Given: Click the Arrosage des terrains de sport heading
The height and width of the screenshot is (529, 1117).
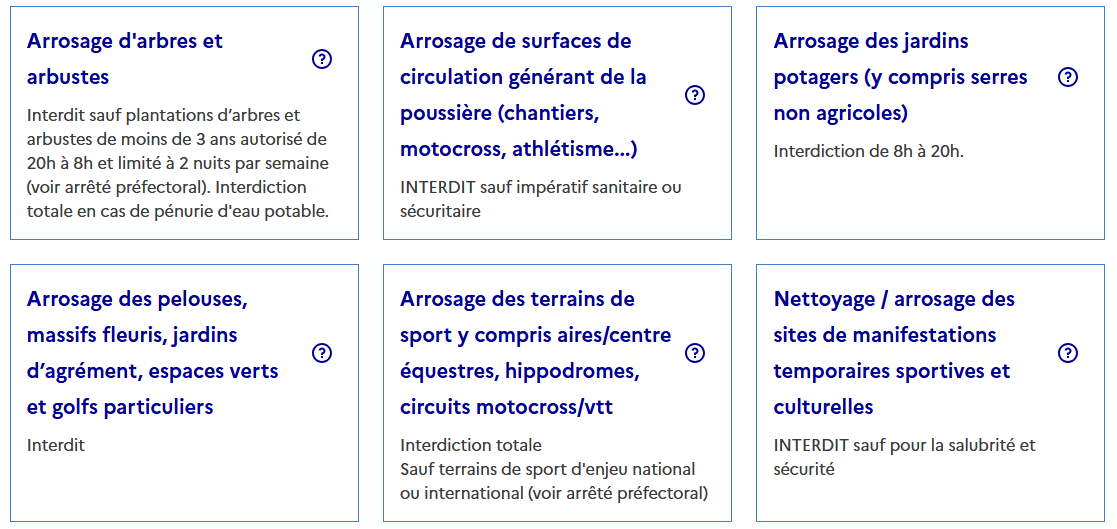Looking at the screenshot, I should coord(536,353).
